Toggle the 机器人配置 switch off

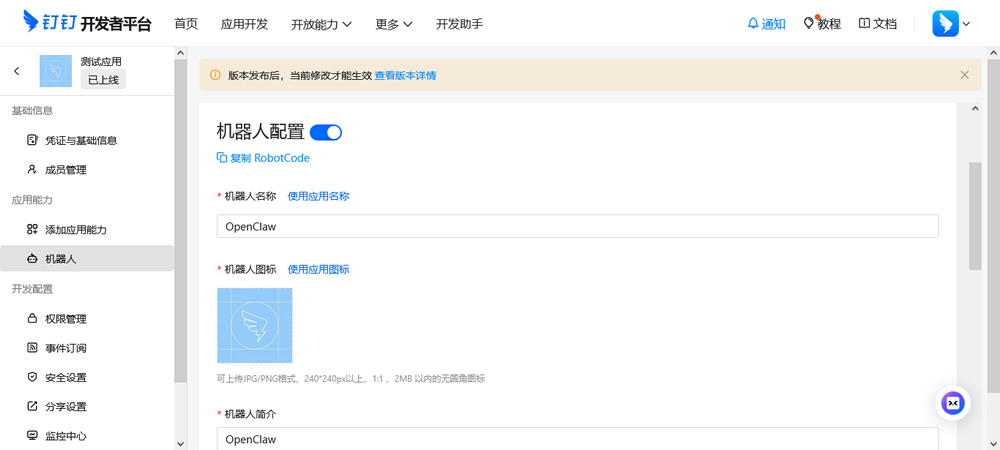click(x=326, y=132)
